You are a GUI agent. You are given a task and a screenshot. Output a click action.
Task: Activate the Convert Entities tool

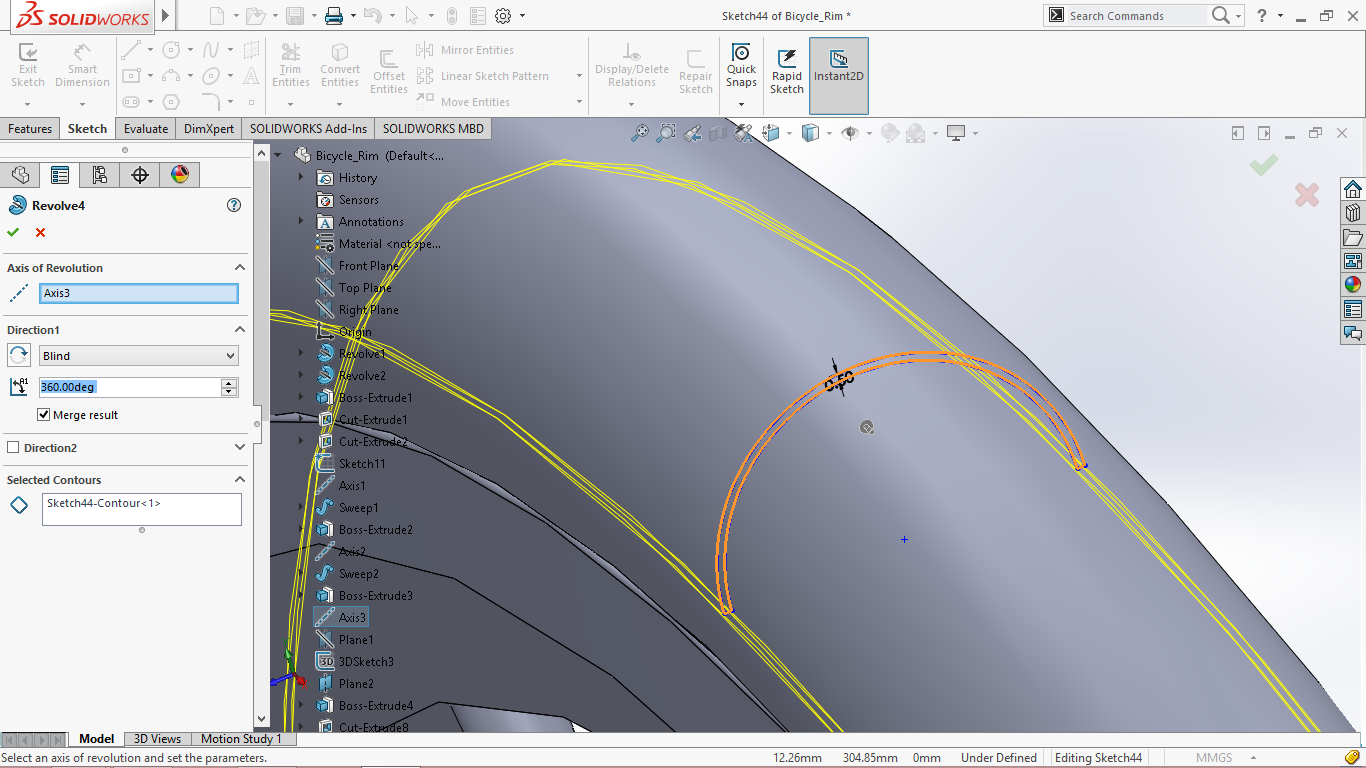tap(340, 65)
